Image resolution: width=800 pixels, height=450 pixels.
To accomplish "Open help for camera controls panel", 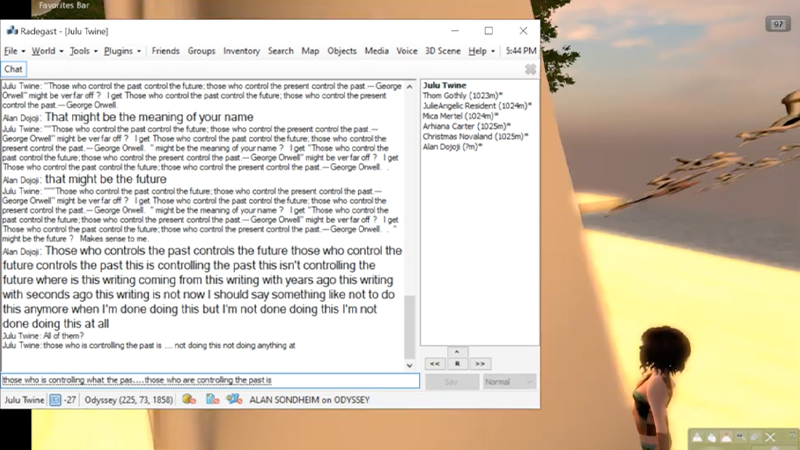I will [x=792, y=437].
